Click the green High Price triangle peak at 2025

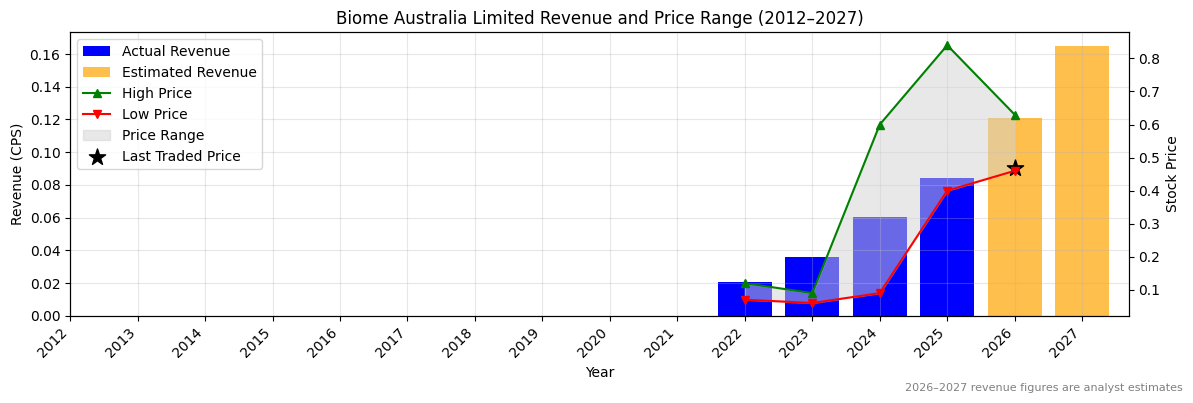[x=947, y=45]
